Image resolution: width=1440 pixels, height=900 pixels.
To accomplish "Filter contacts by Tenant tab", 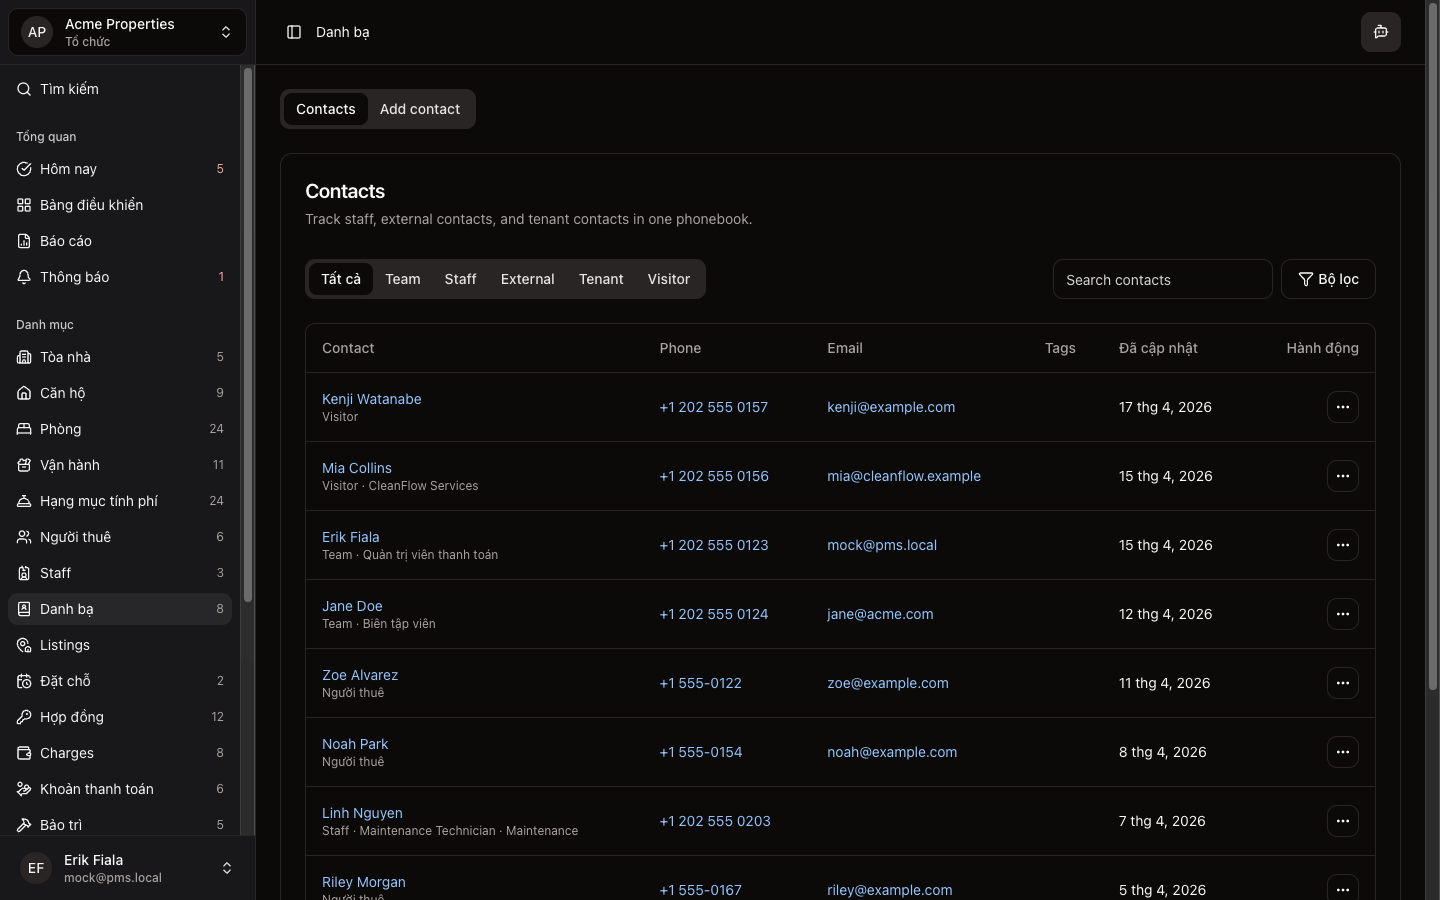I will pyautogui.click(x=601, y=279).
